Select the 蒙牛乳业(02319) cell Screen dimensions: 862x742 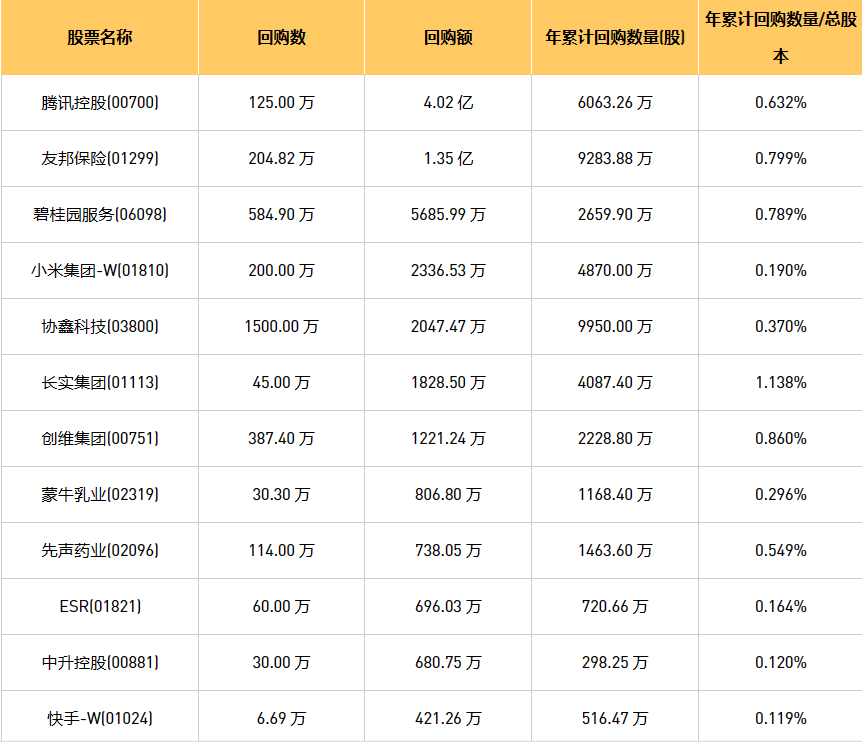click(100, 495)
